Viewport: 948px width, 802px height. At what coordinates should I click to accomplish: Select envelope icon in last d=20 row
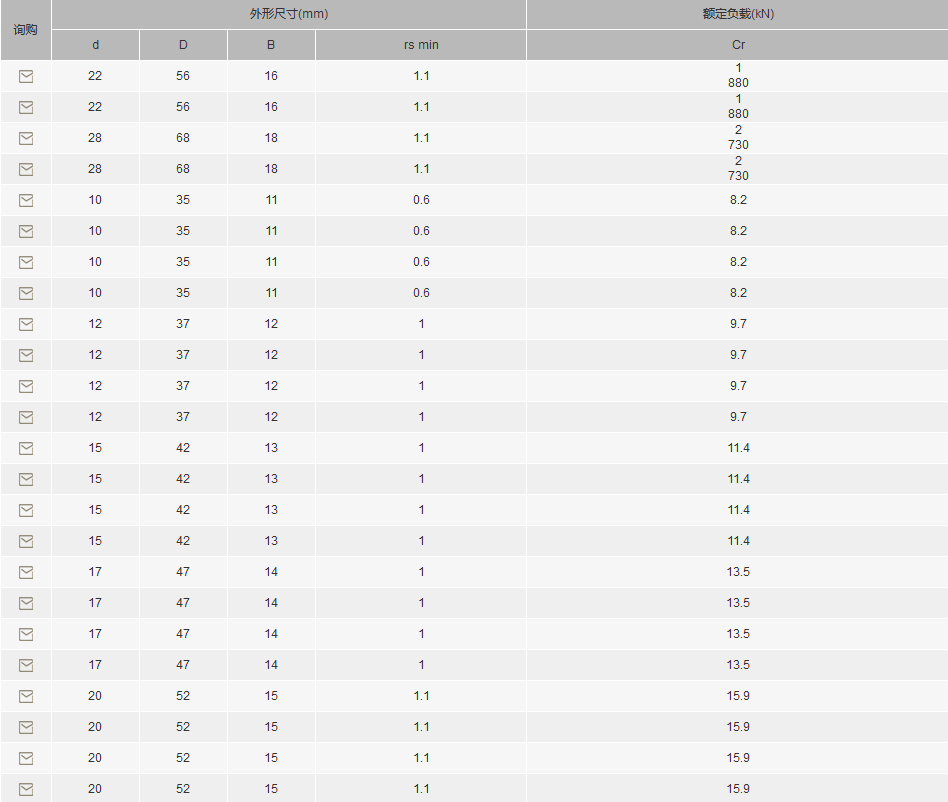point(26,789)
